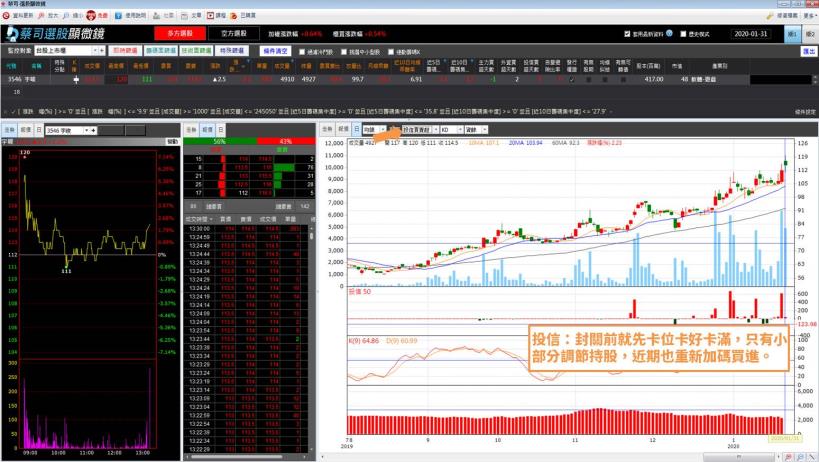Open the 已購買 purchased icon
819x462 pixels.
coord(234,16)
